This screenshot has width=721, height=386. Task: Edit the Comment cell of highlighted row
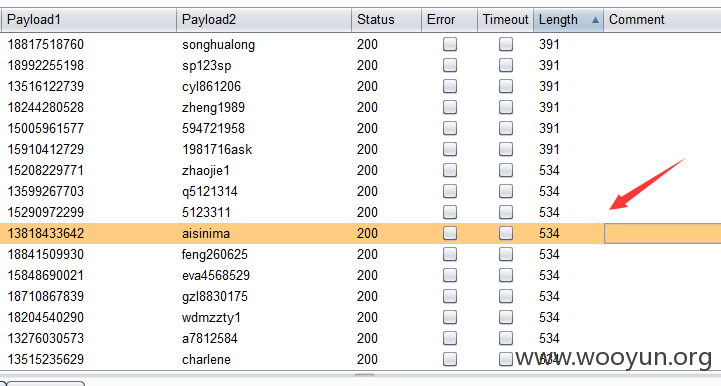pyautogui.click(x=662, y=233)
